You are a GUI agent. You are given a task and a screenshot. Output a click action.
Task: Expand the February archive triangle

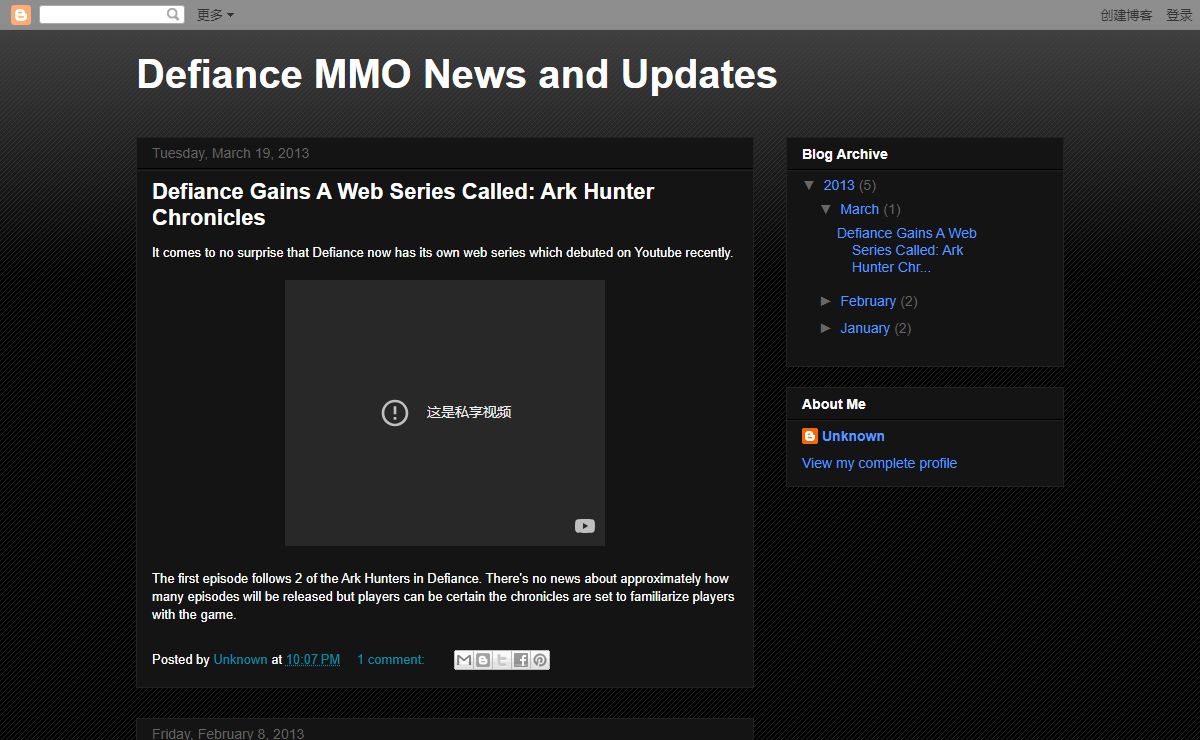coord(826,301)
